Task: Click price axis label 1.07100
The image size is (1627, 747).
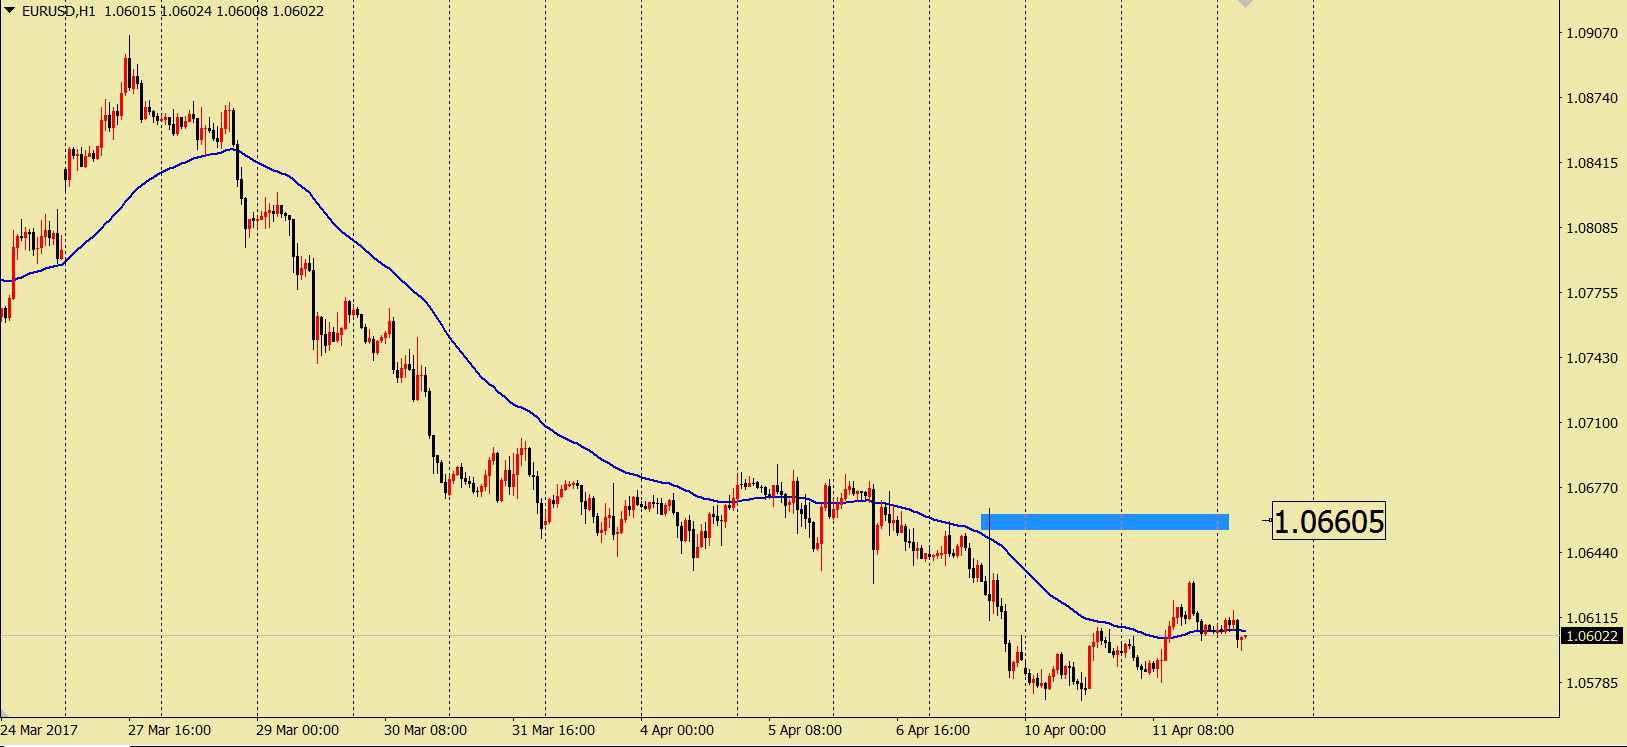Action: click(x=1591, y=423)
